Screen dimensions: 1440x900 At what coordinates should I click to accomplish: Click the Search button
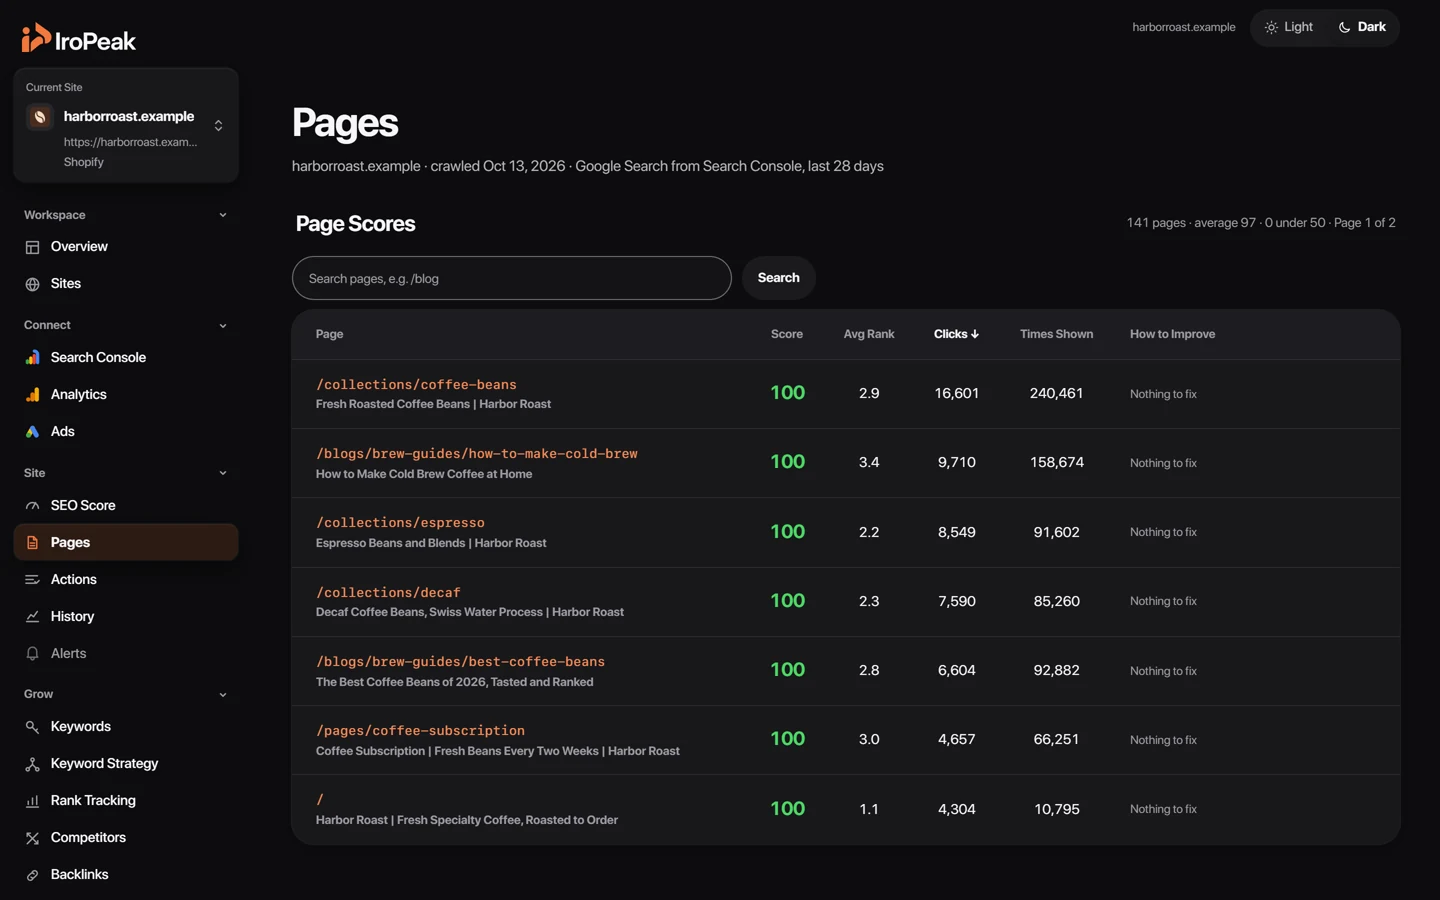click(x=778, y=278)
